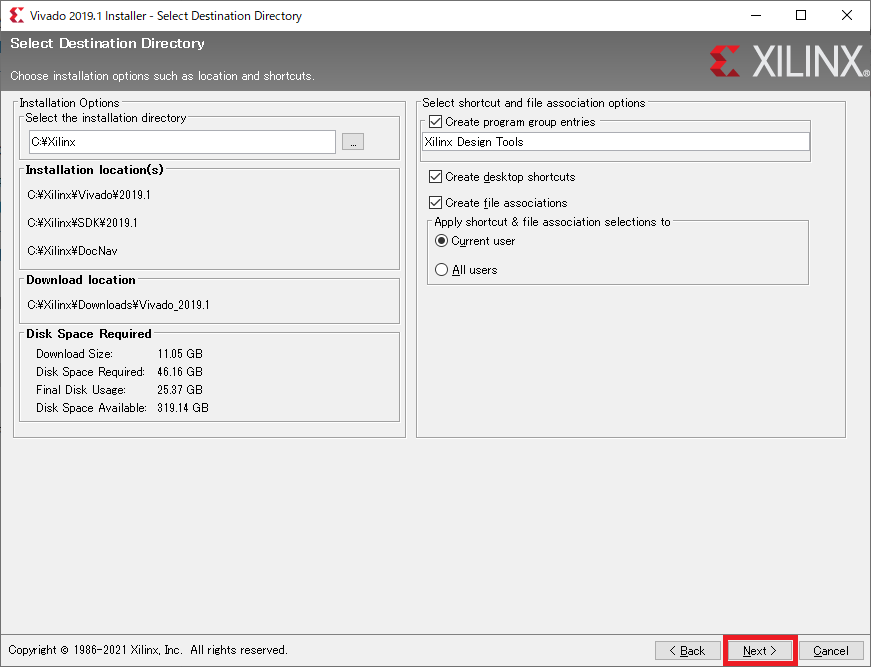
Task: Go back with the Back button
Action: pos(687,651)
